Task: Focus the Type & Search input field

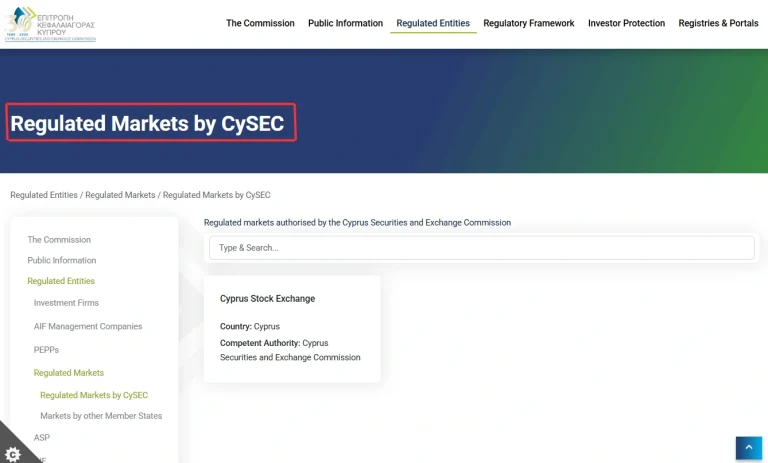Action: pos(481,248)
